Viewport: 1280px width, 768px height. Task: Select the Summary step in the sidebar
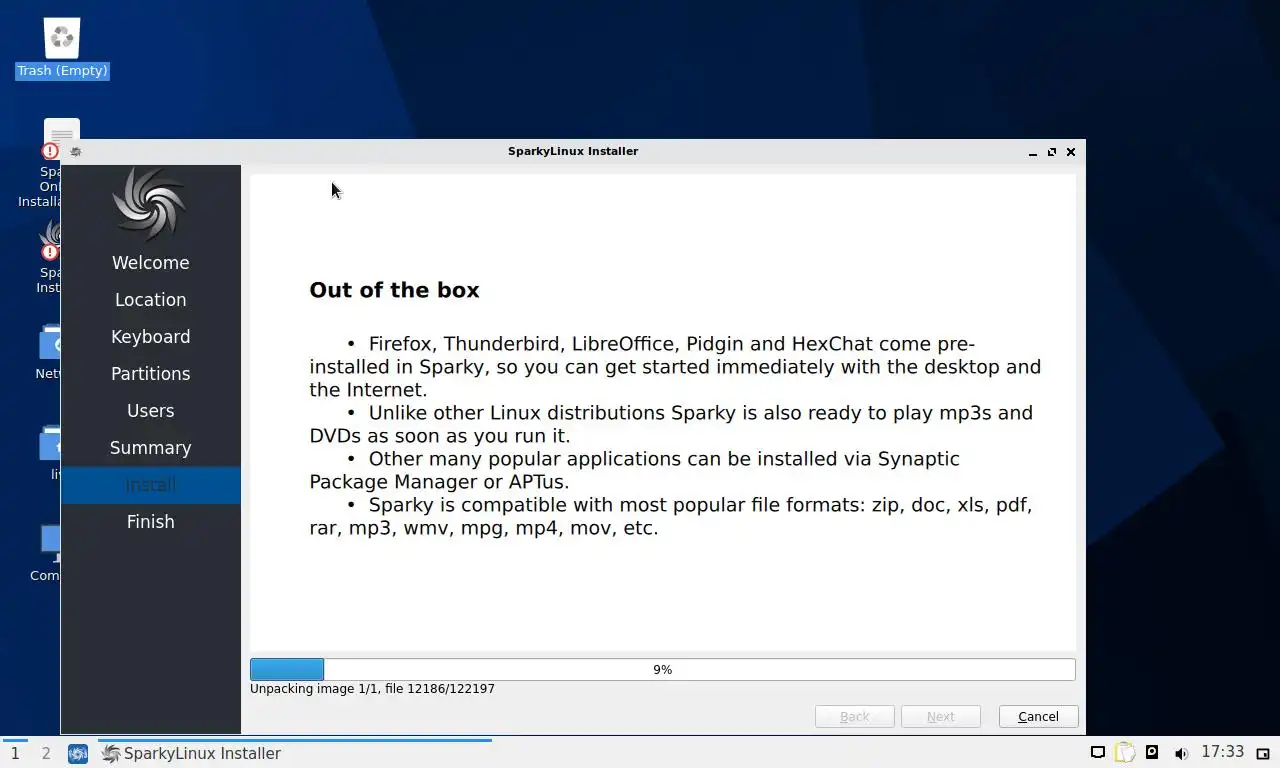pyautogui.click(x=150, y=448)
